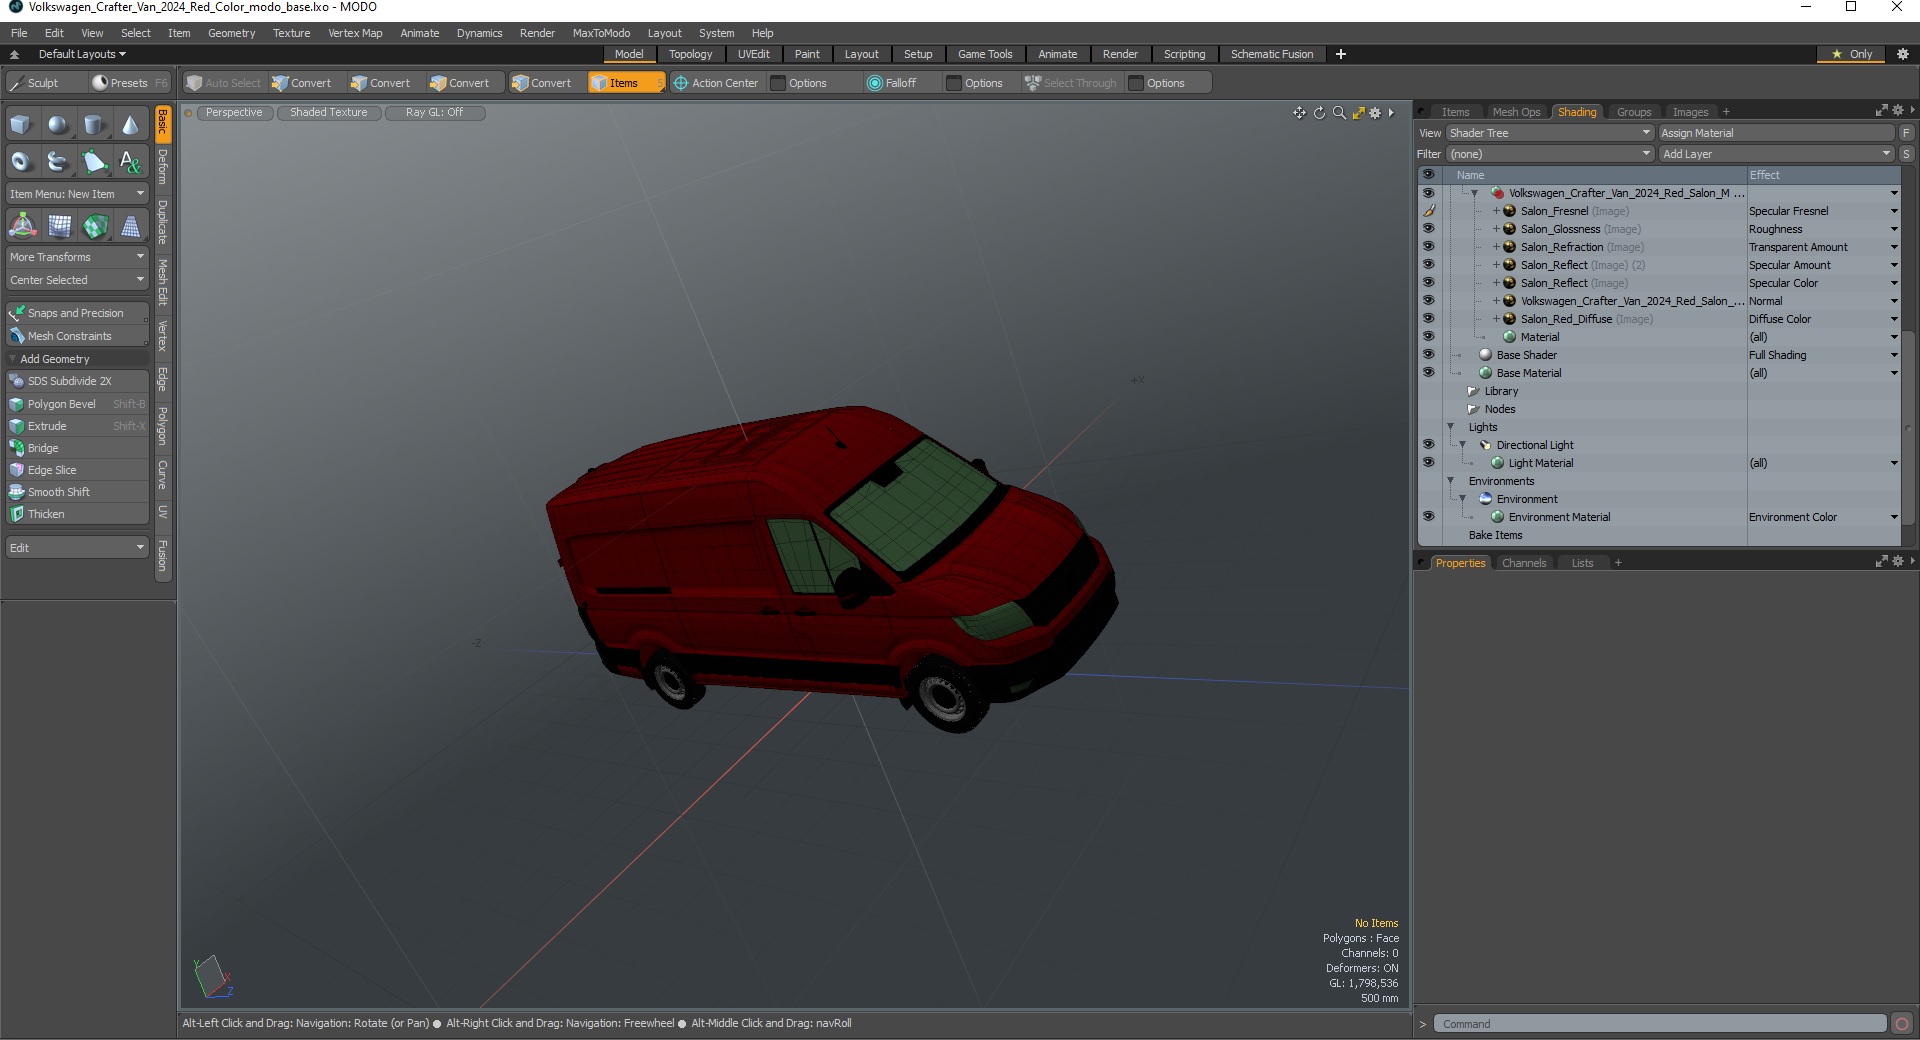
Task: Click the axis orientation gizmo in viewport
Action: tap(213, 977)
